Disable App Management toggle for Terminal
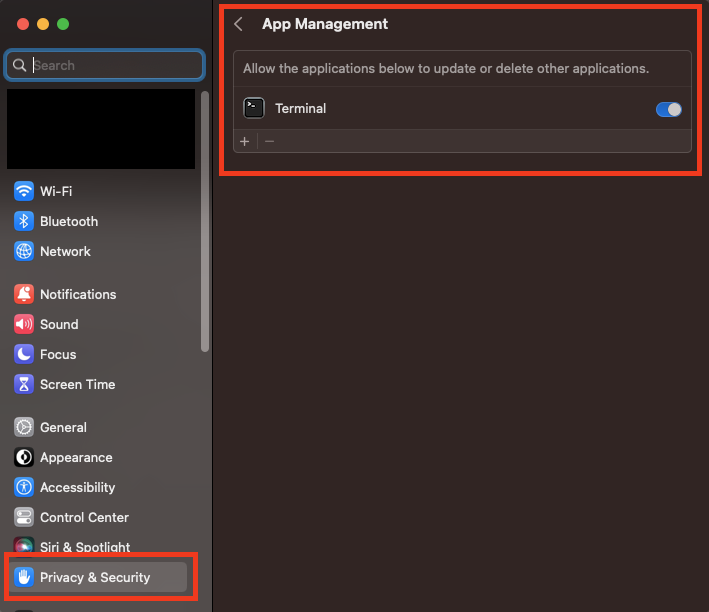 point(668,109)
